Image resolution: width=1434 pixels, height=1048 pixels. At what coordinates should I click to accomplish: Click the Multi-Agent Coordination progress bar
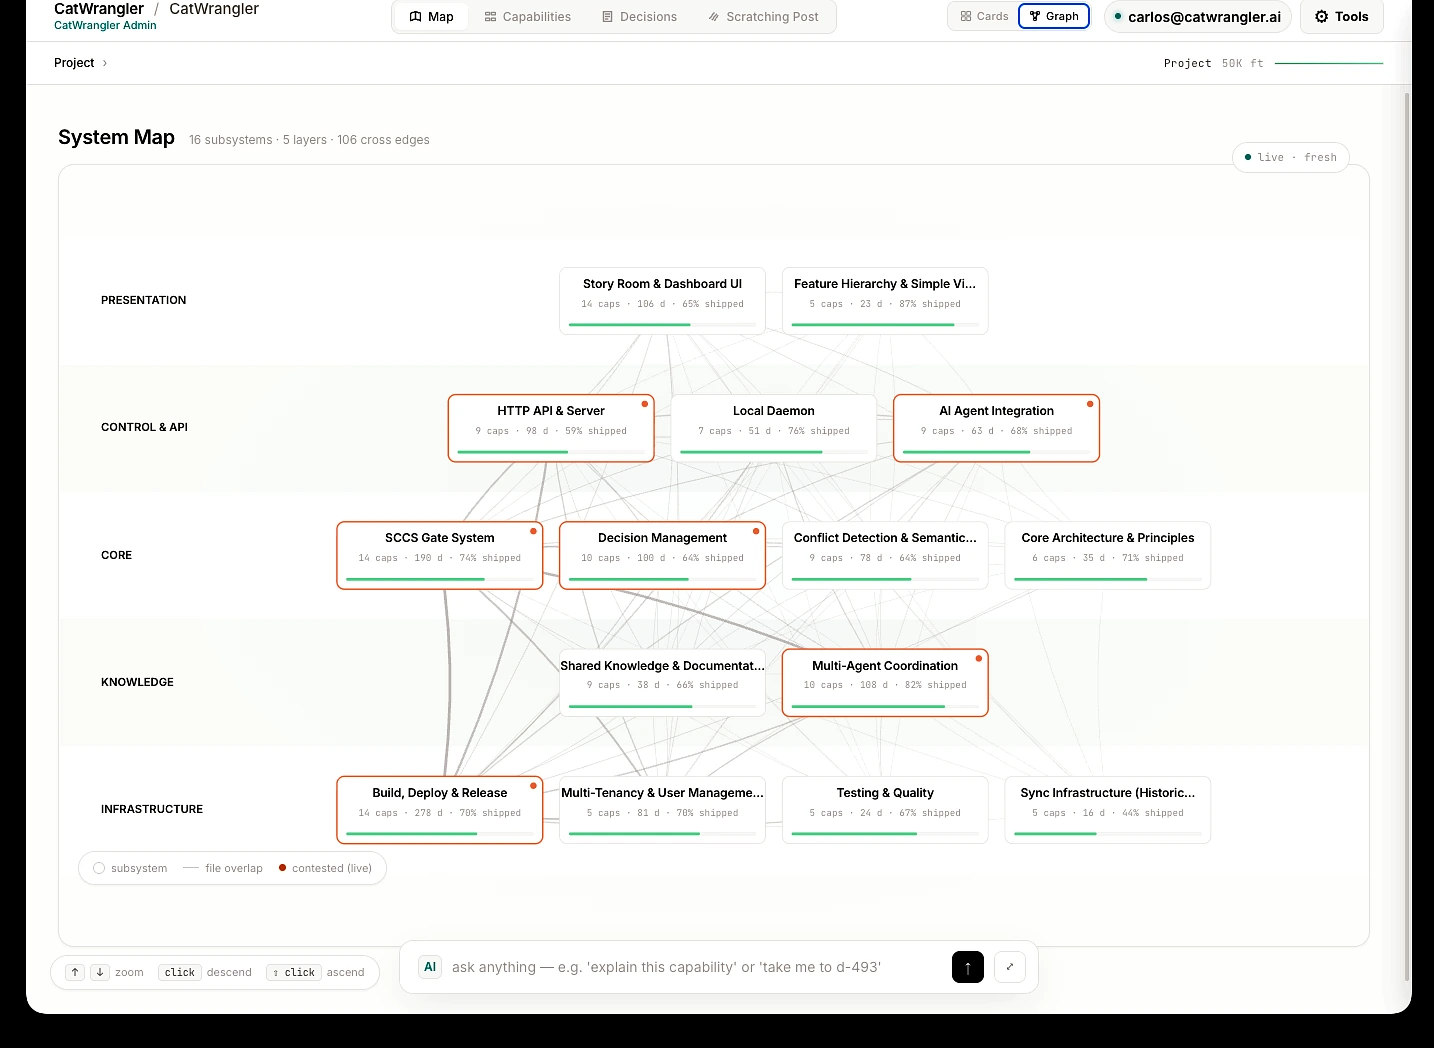(885, 706)
